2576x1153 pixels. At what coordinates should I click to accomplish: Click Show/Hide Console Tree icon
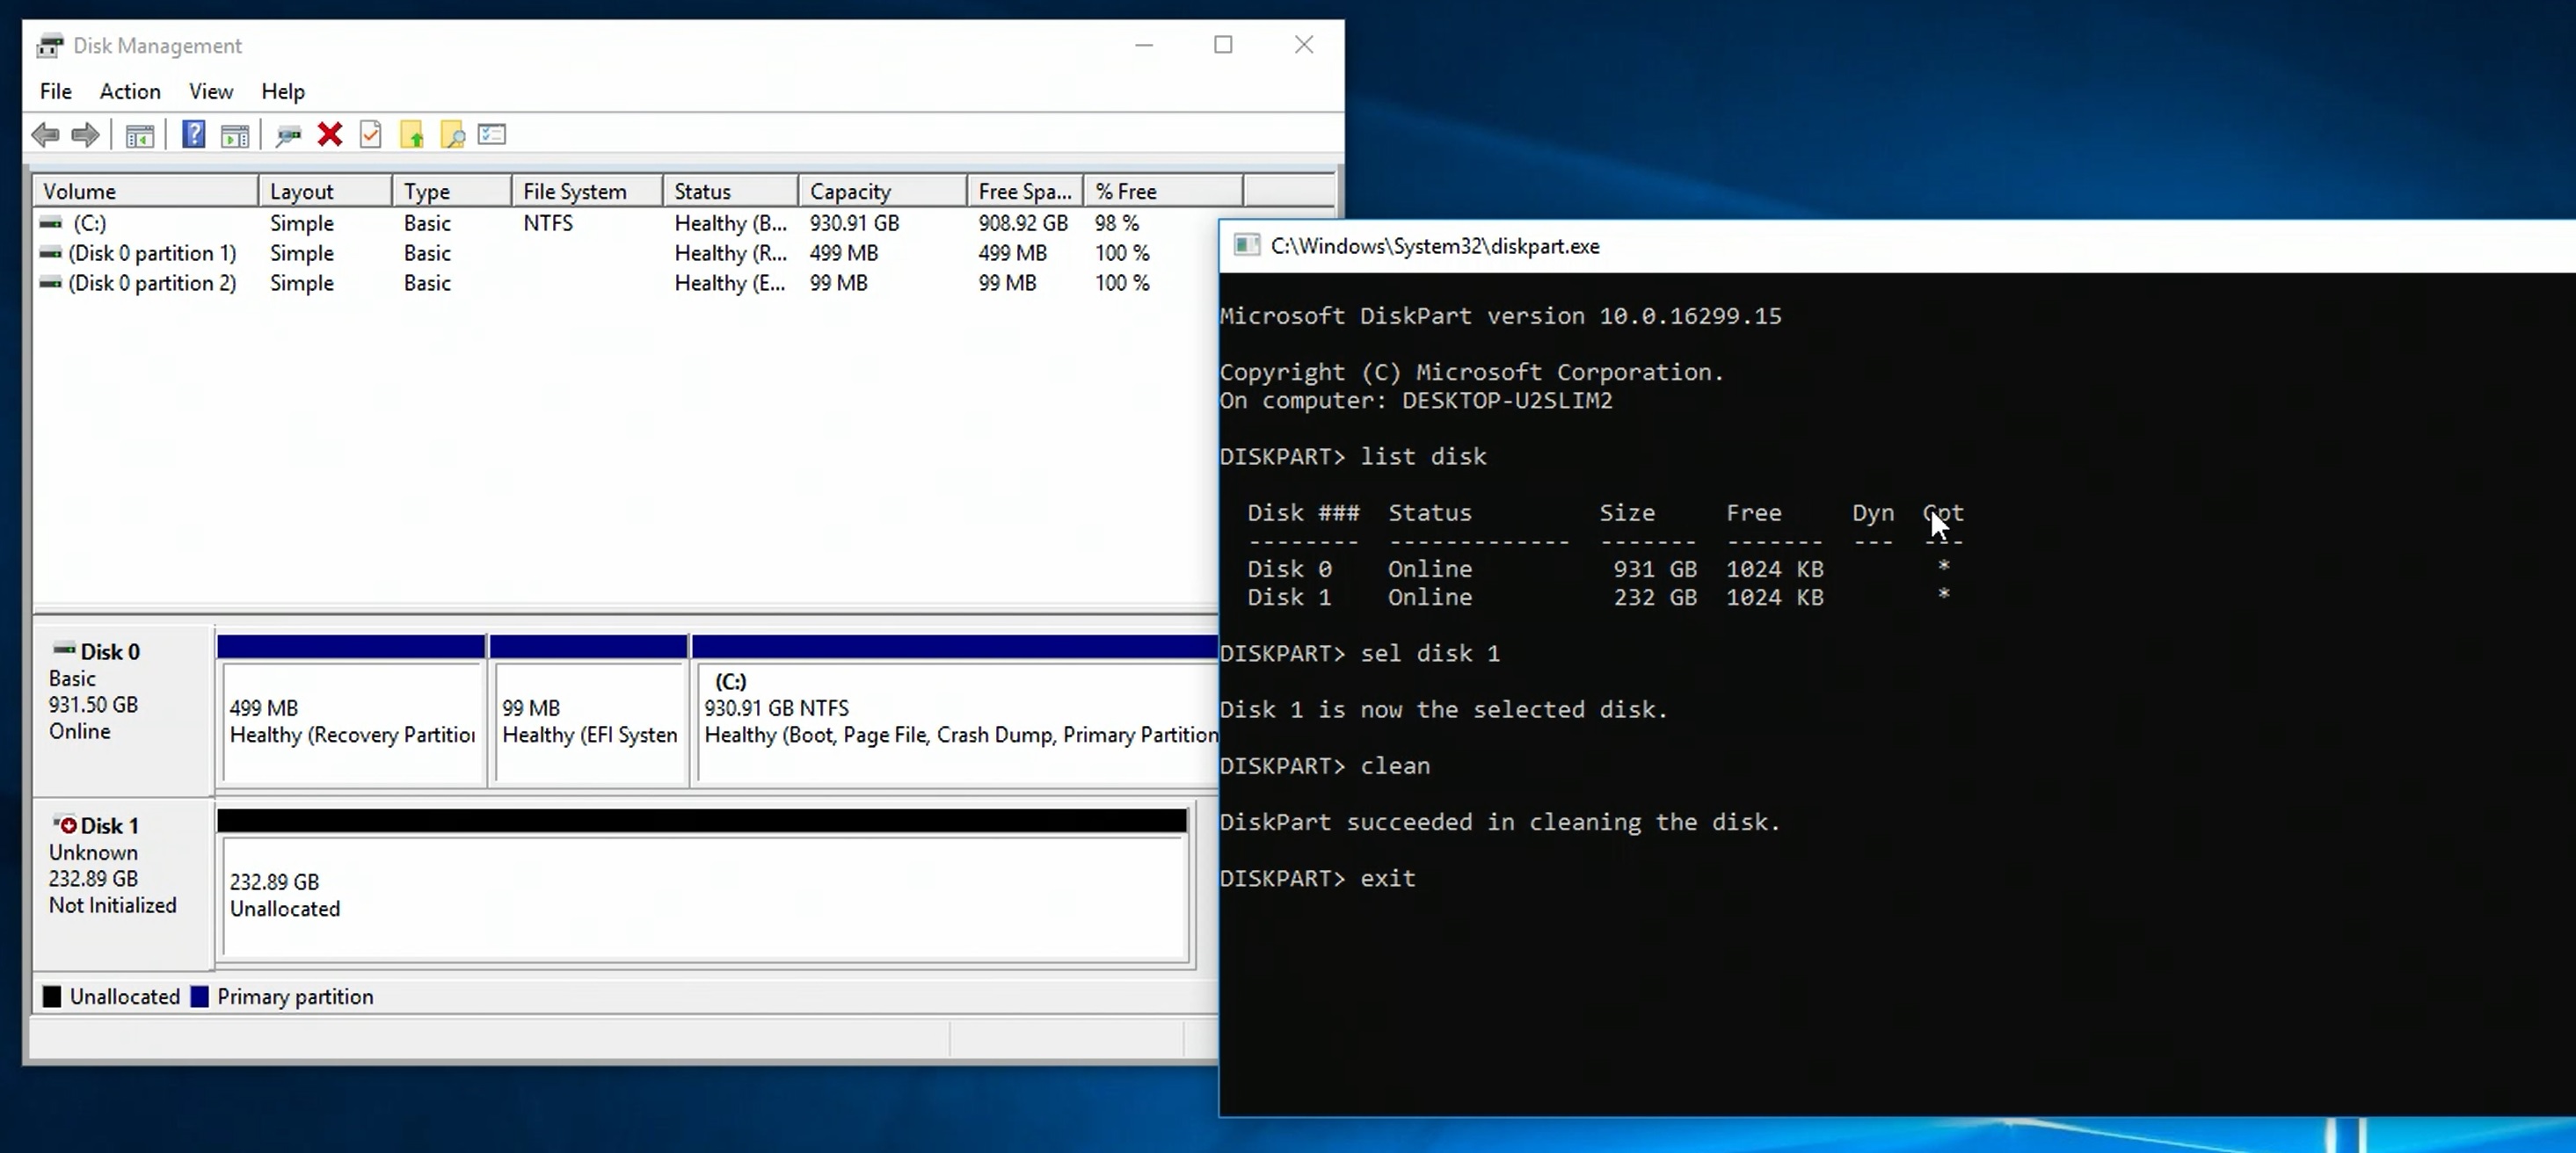[x=139, y=135]
